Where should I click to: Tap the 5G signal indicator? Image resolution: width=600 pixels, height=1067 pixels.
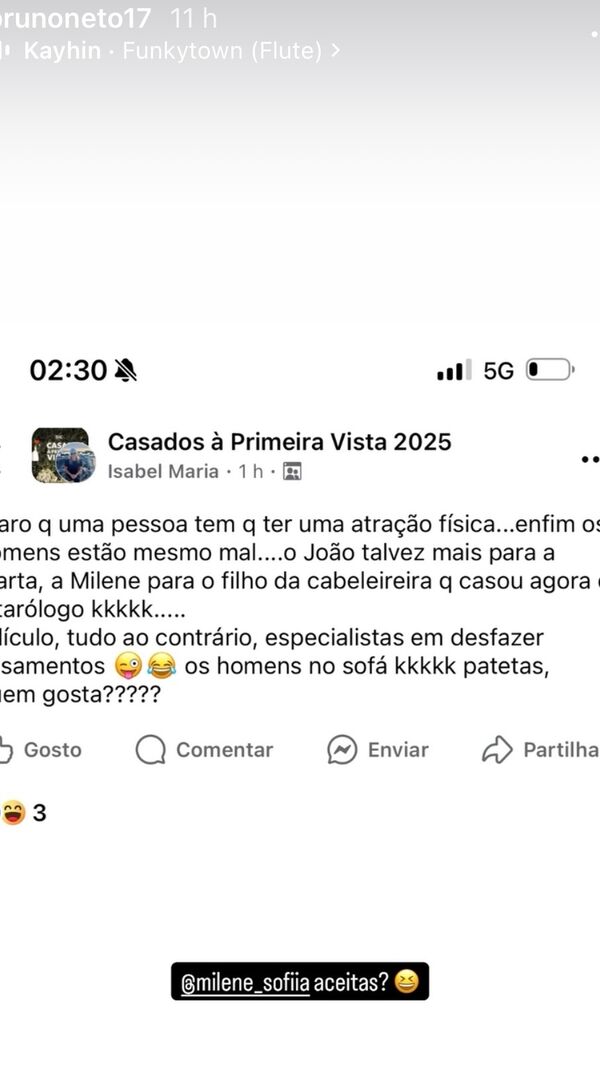coord(498,371)
